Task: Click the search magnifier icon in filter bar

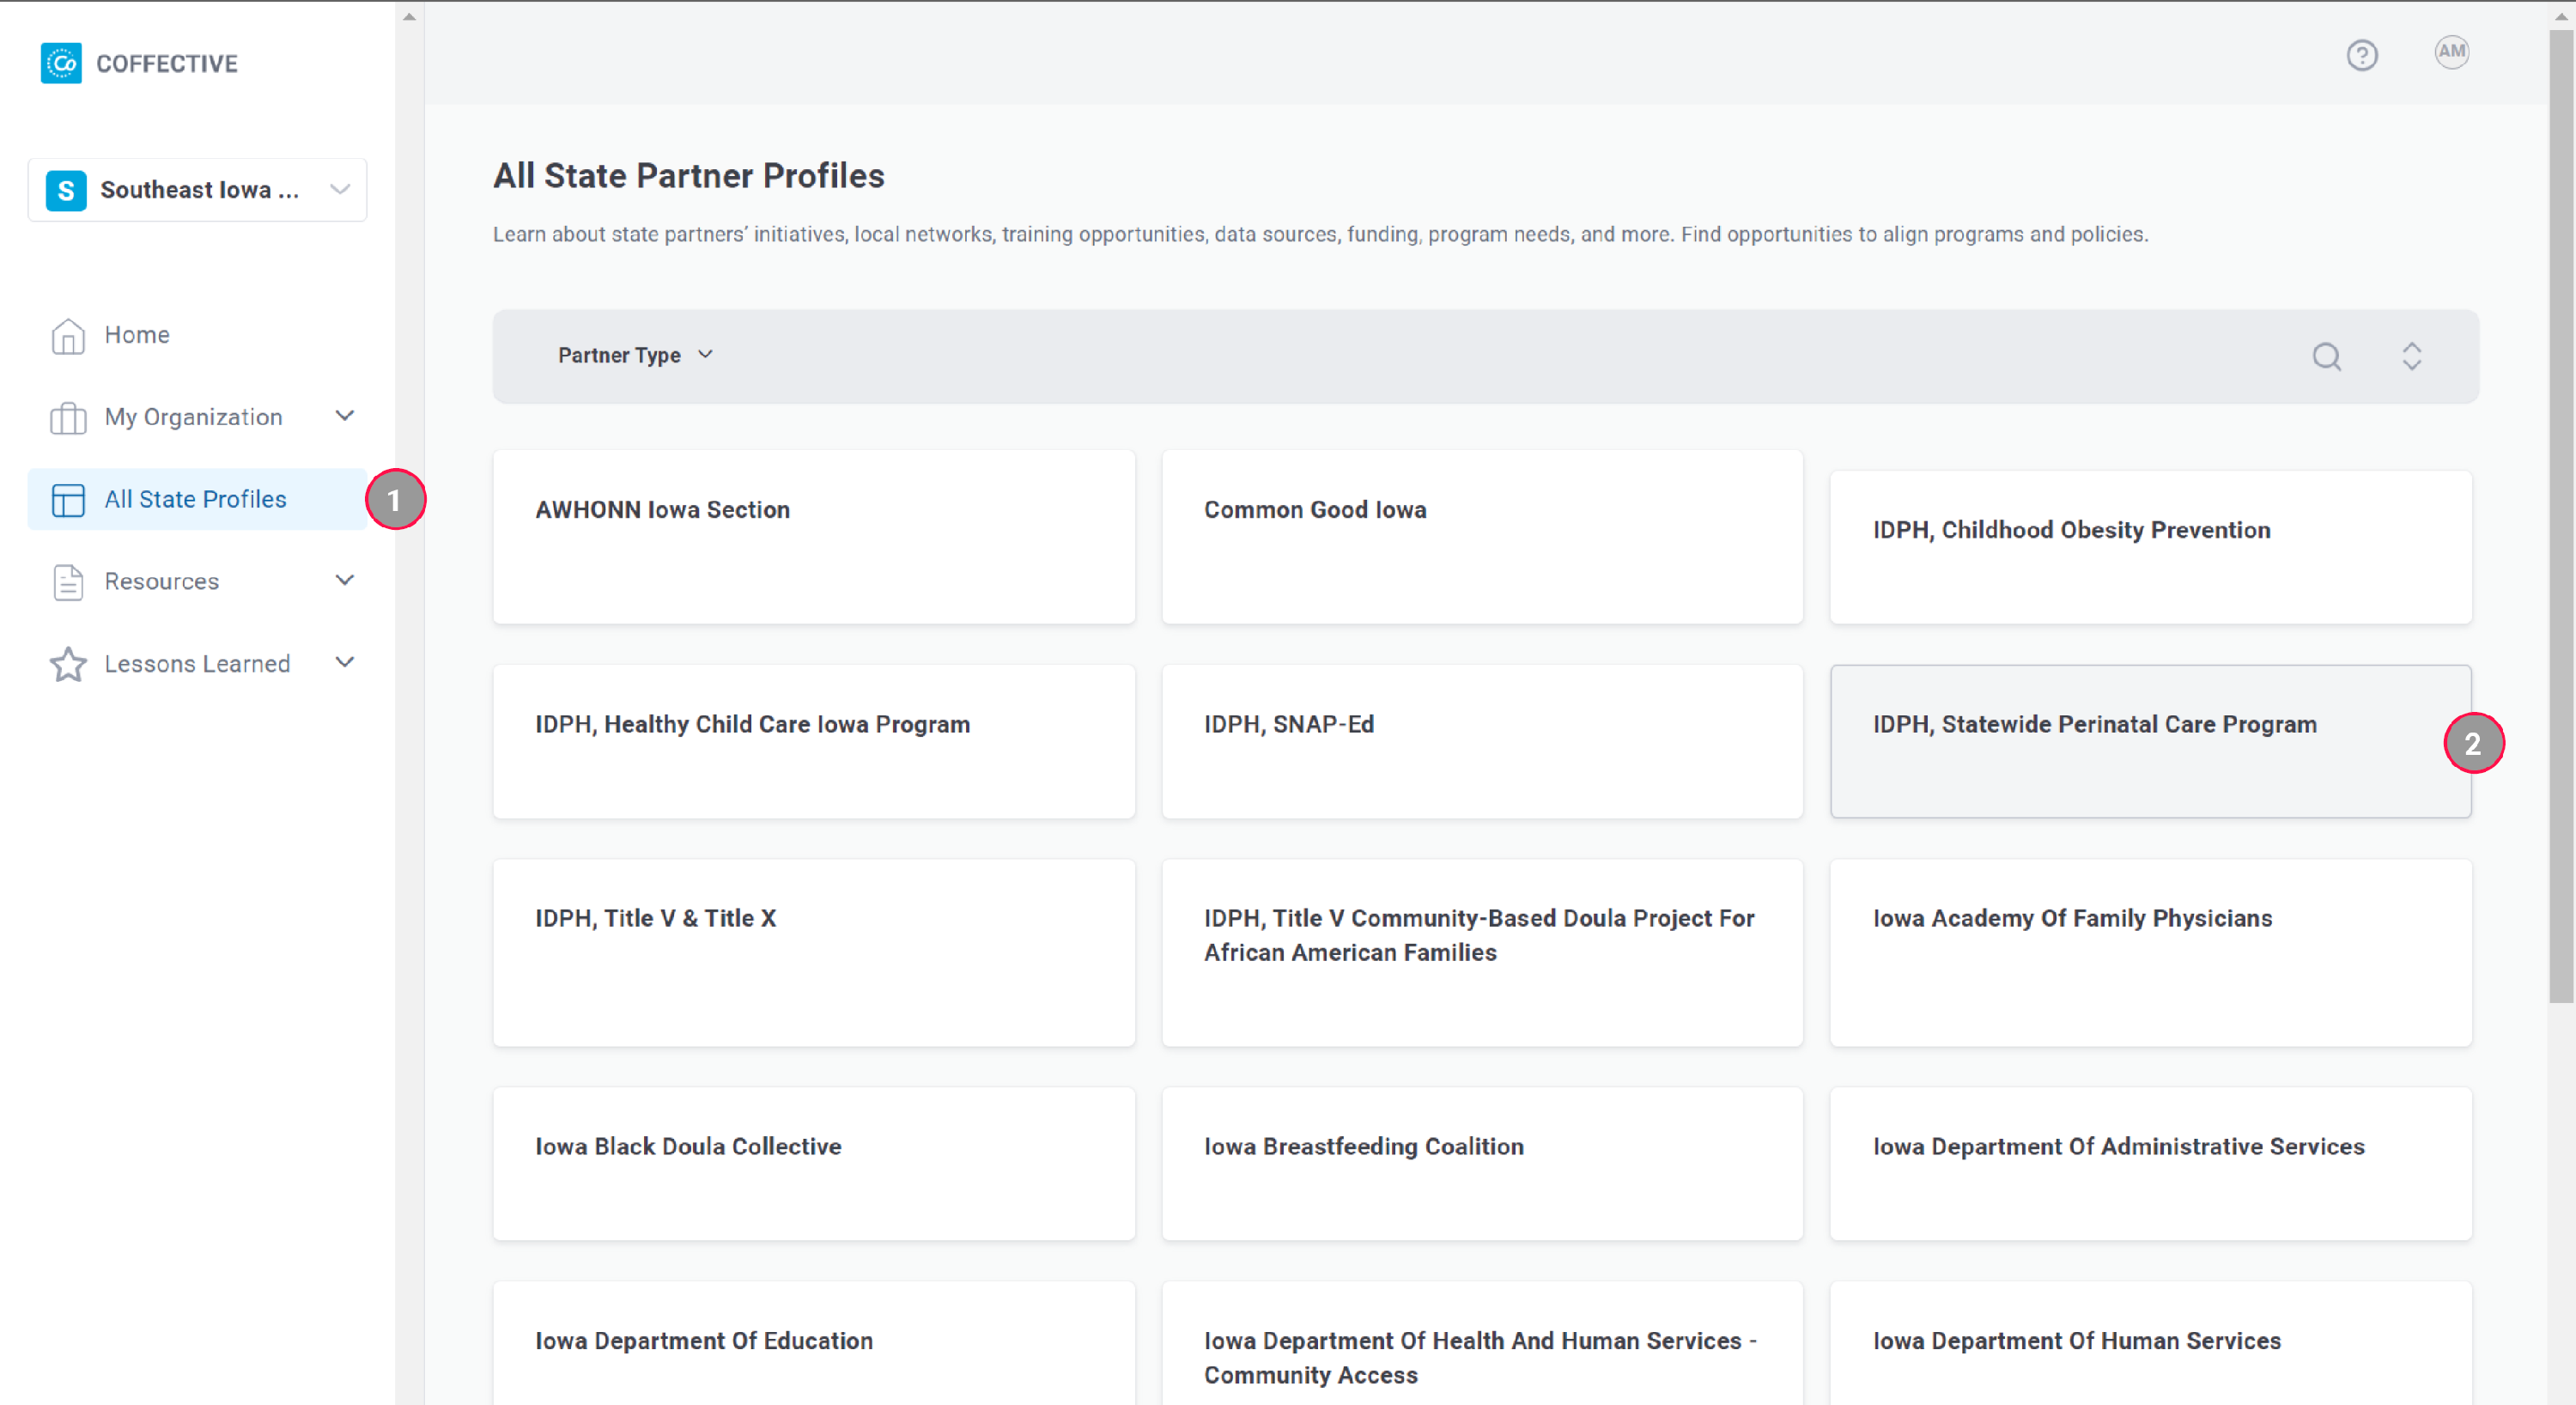Action: click(2326, 357)
